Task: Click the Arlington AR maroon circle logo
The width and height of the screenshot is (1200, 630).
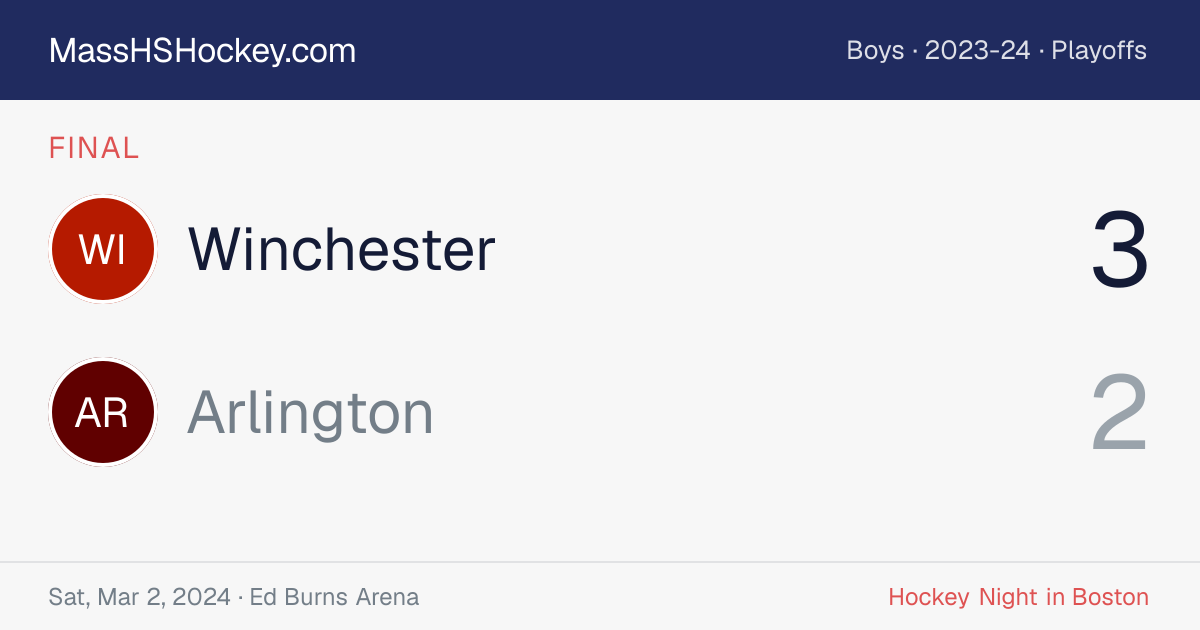Action: (103, 412)
